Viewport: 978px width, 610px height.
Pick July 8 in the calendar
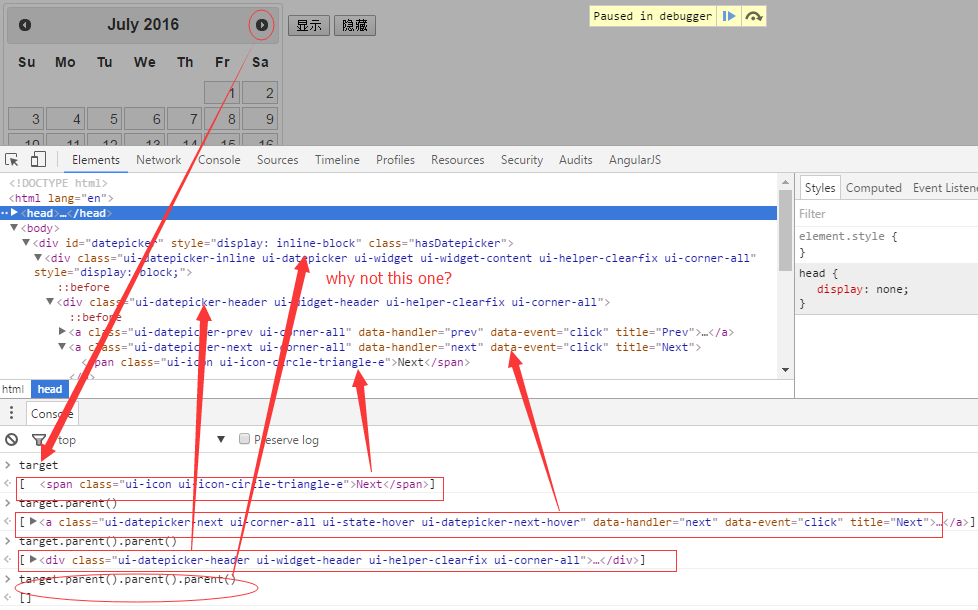click(x=222, y=119)
